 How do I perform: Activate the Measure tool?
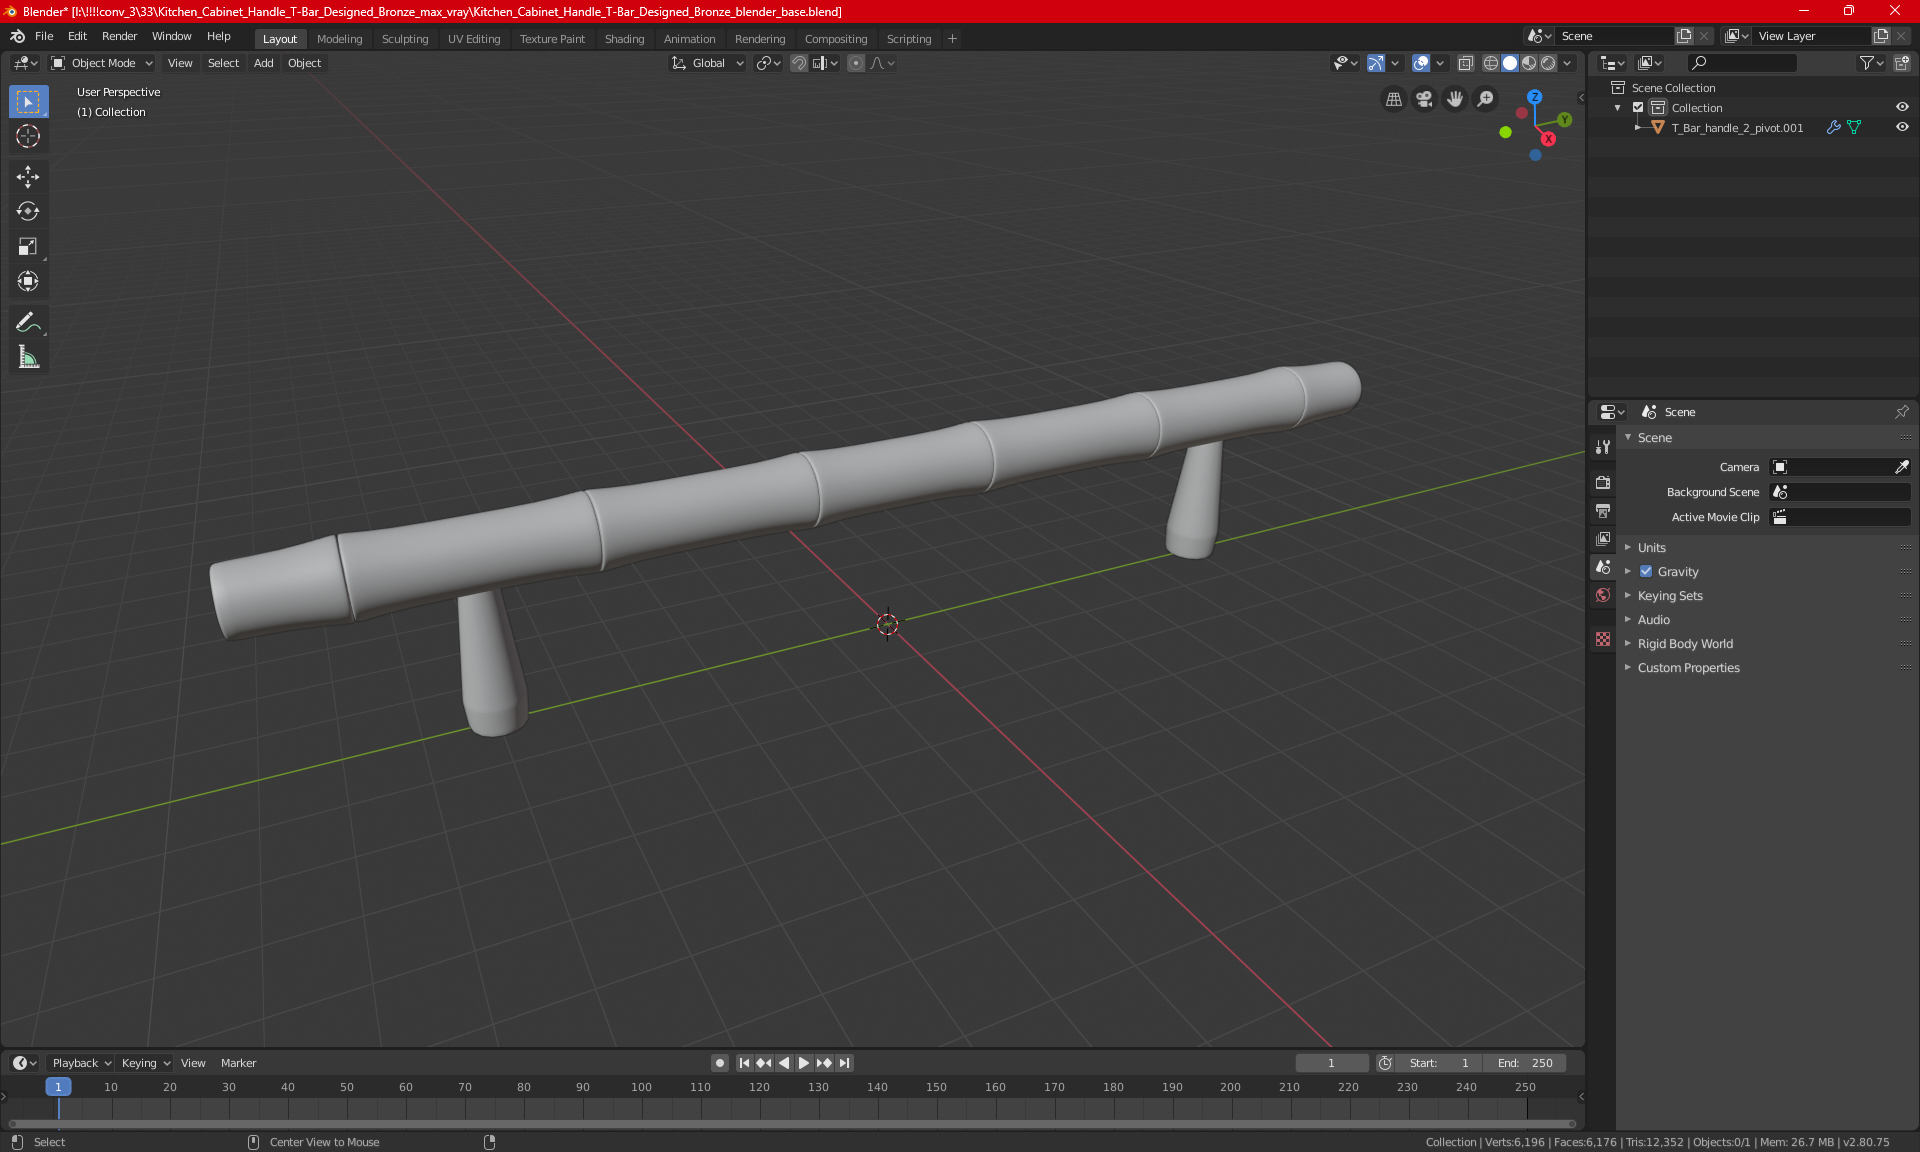click(28, 357)
